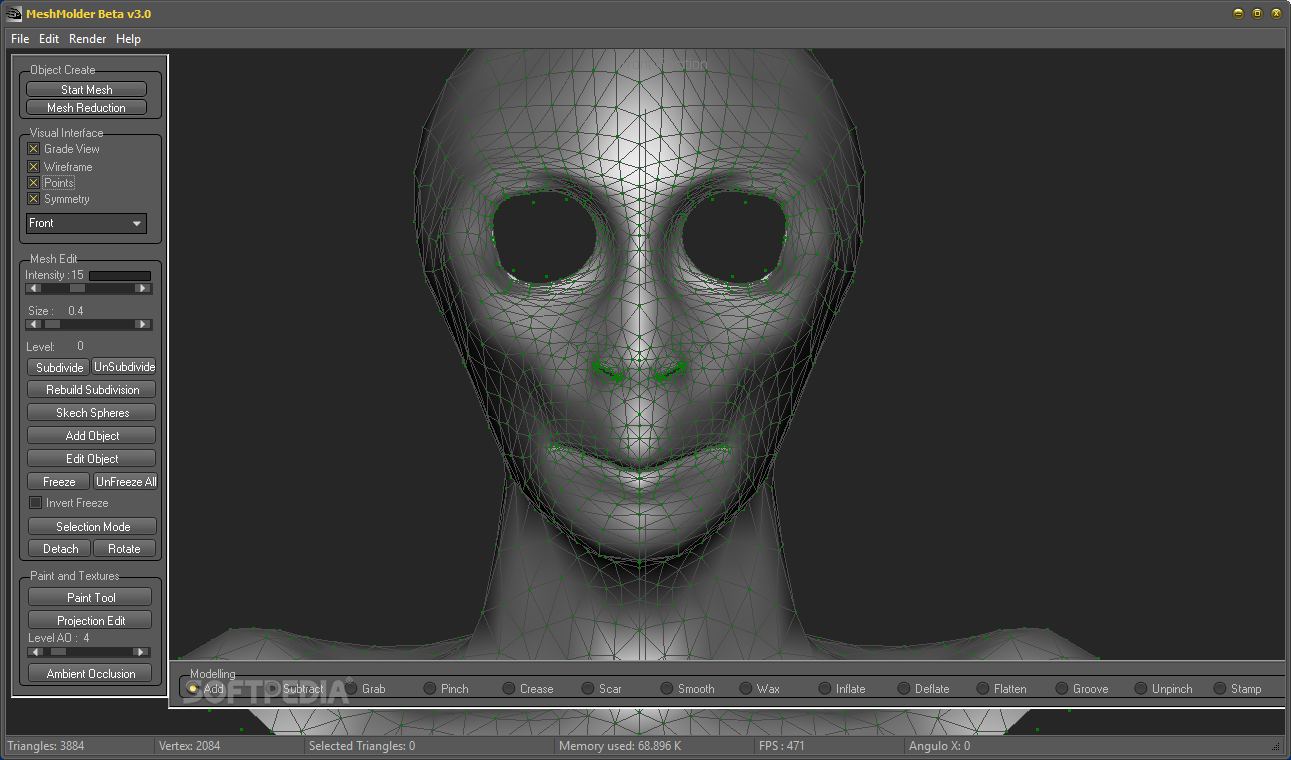
Task: Switch to the Pinch modelling tool
Action: point(430,688)
